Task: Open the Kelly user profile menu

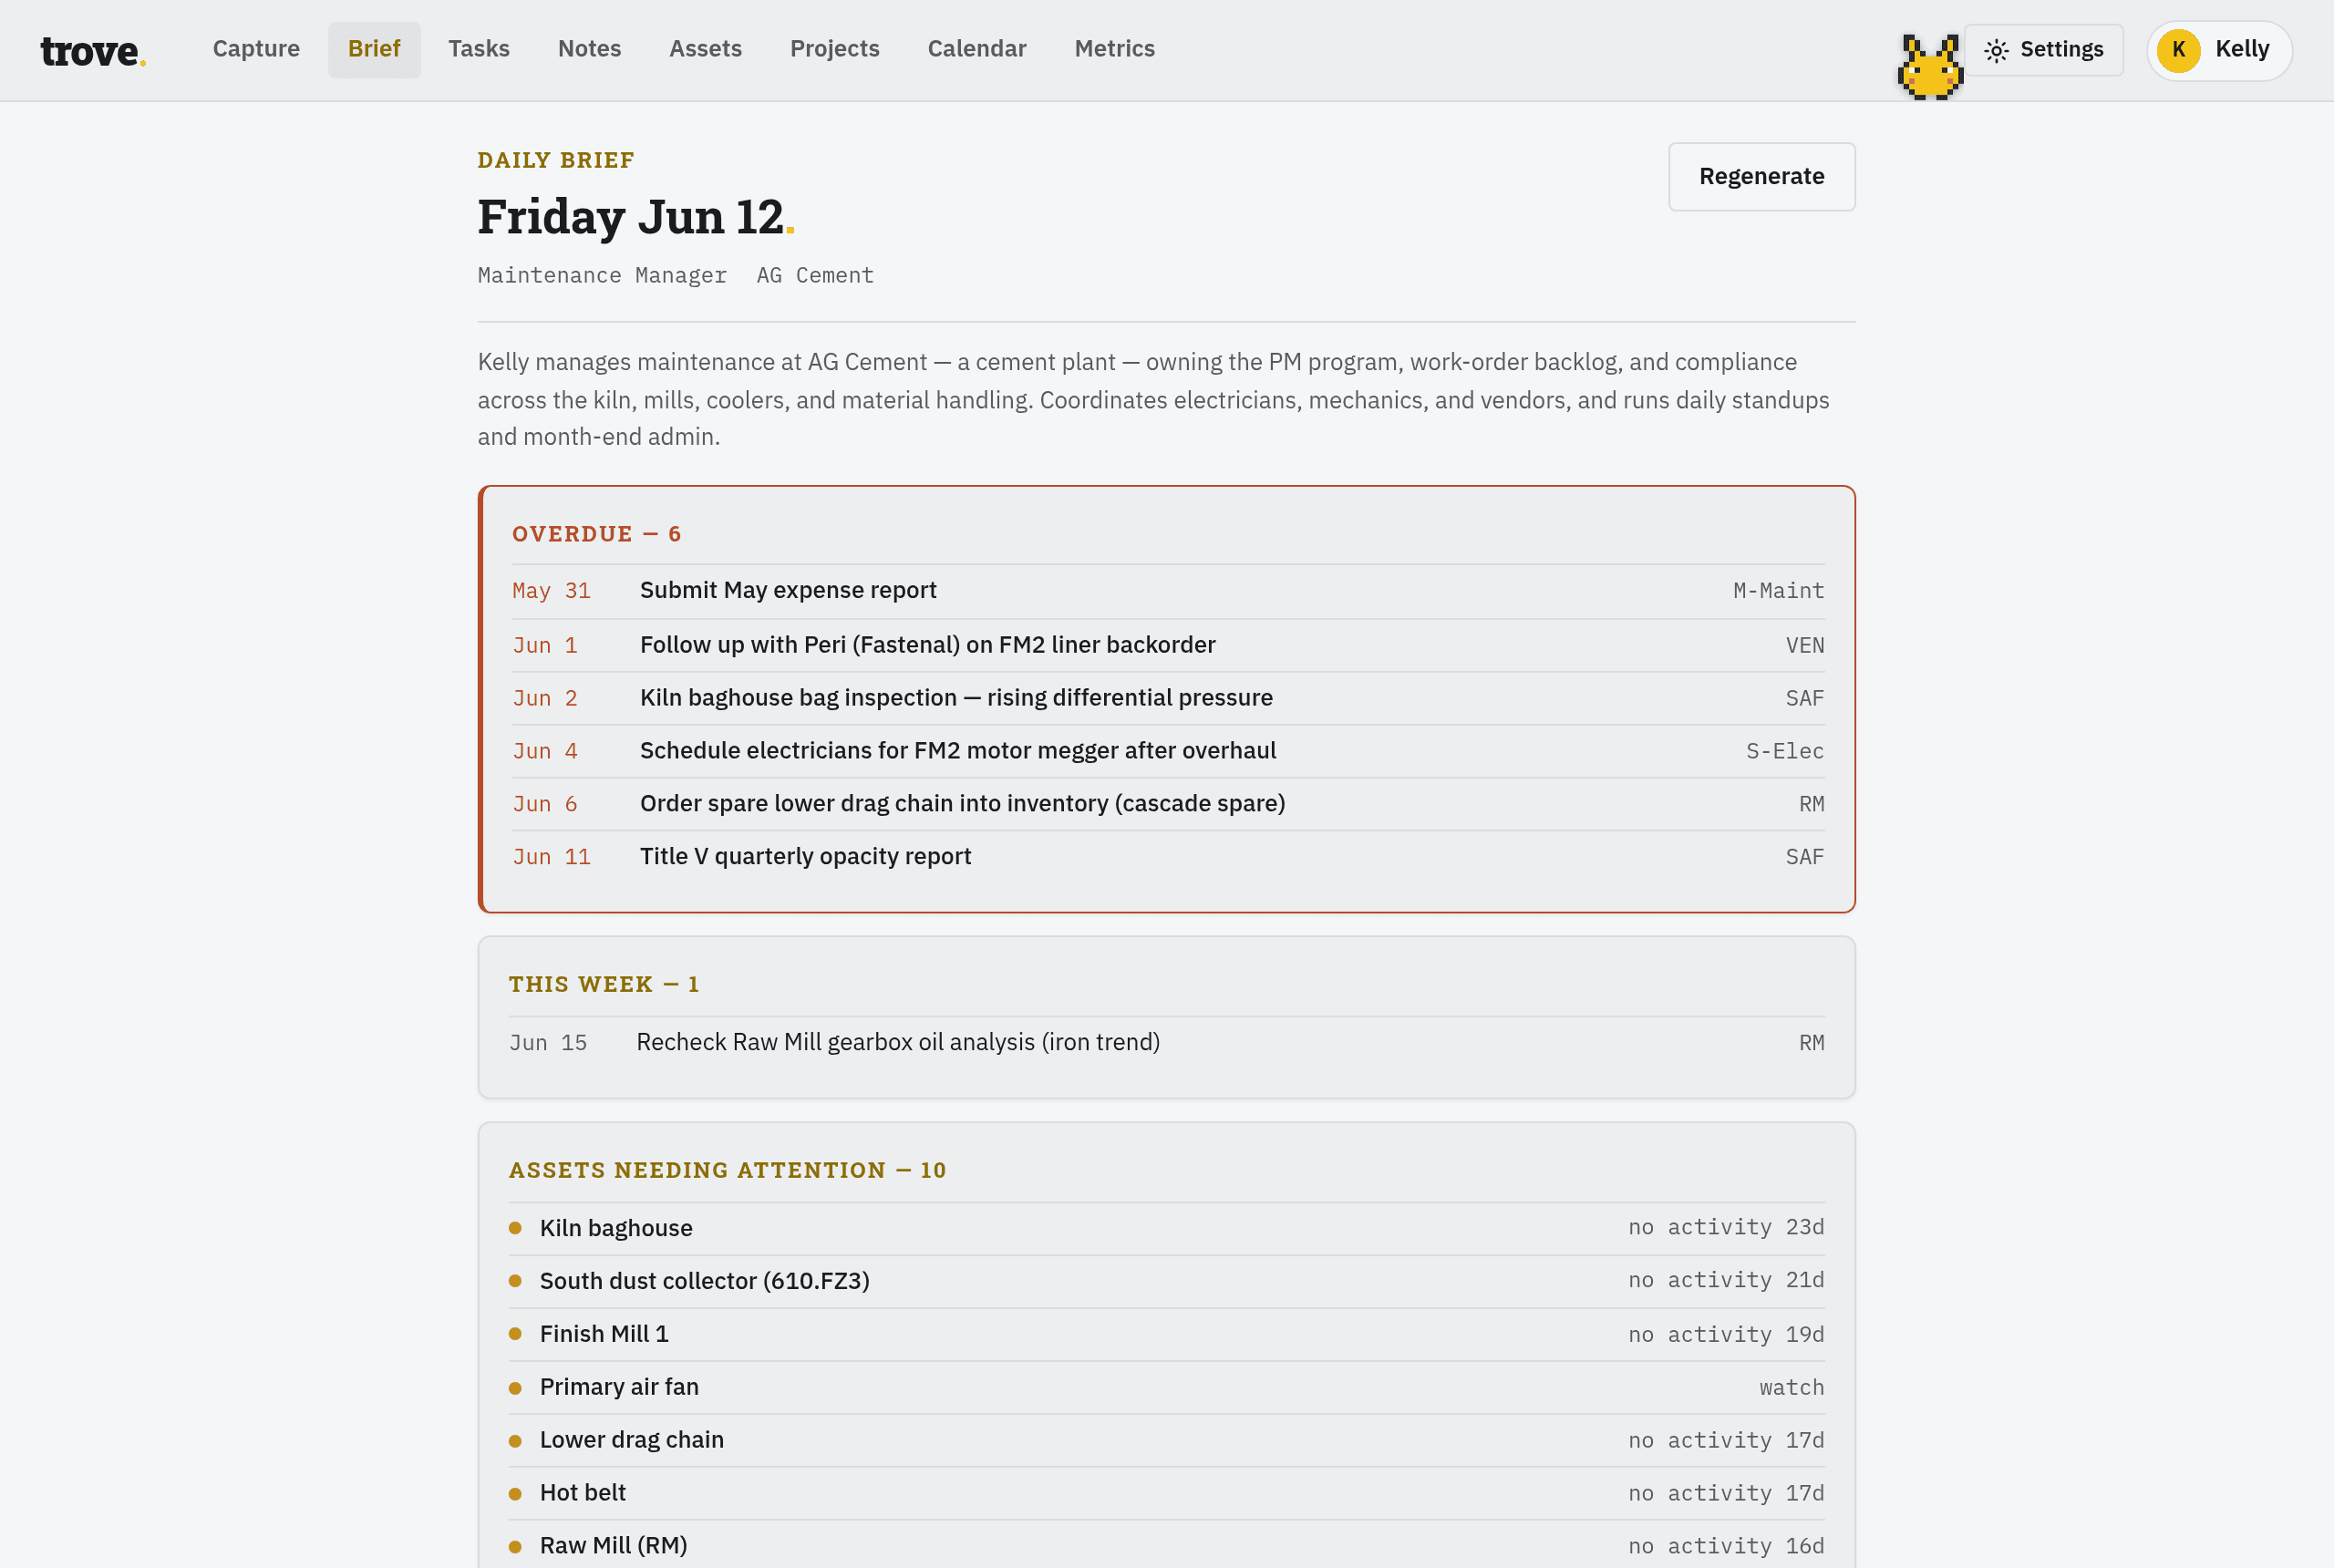Action: pyautogui.click(x=2218, y=50)
